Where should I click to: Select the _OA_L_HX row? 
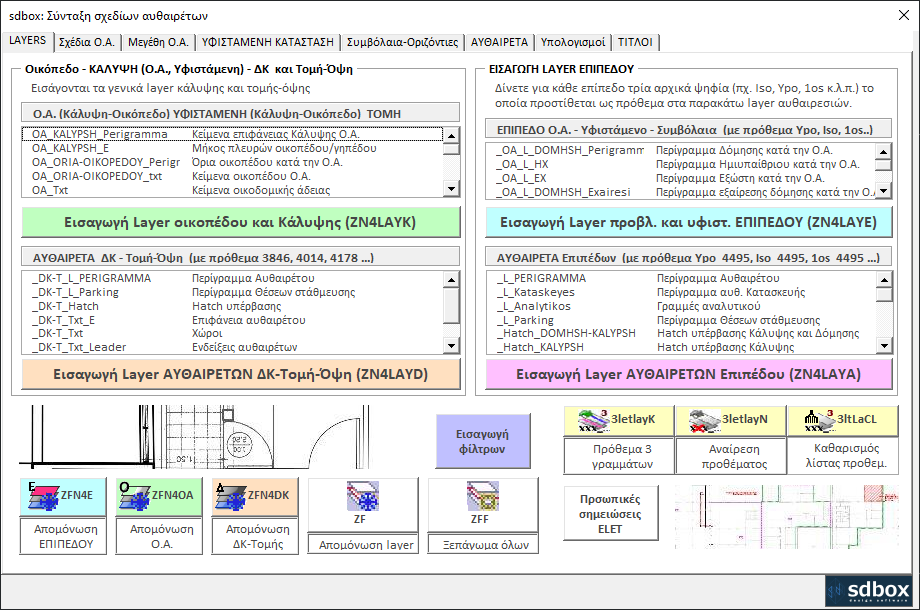point(681,164)
